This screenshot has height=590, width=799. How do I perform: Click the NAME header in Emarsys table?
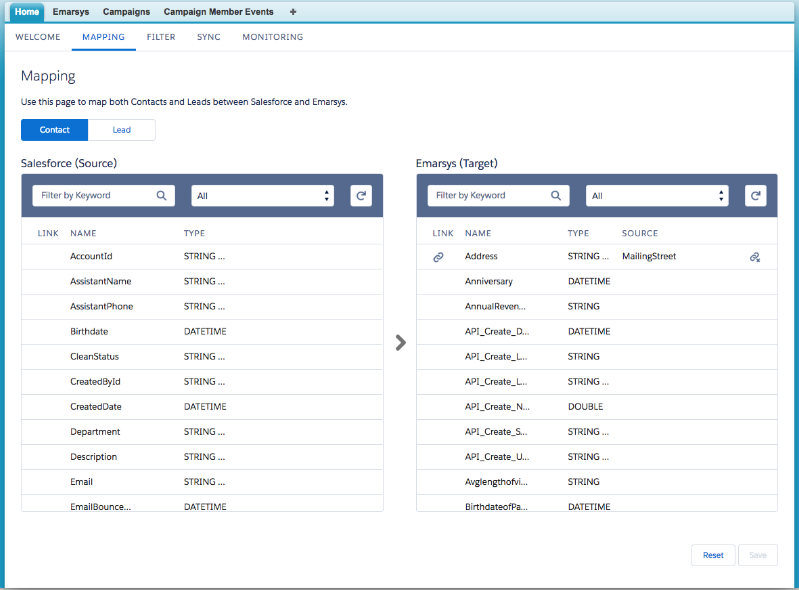click(478, 233)
